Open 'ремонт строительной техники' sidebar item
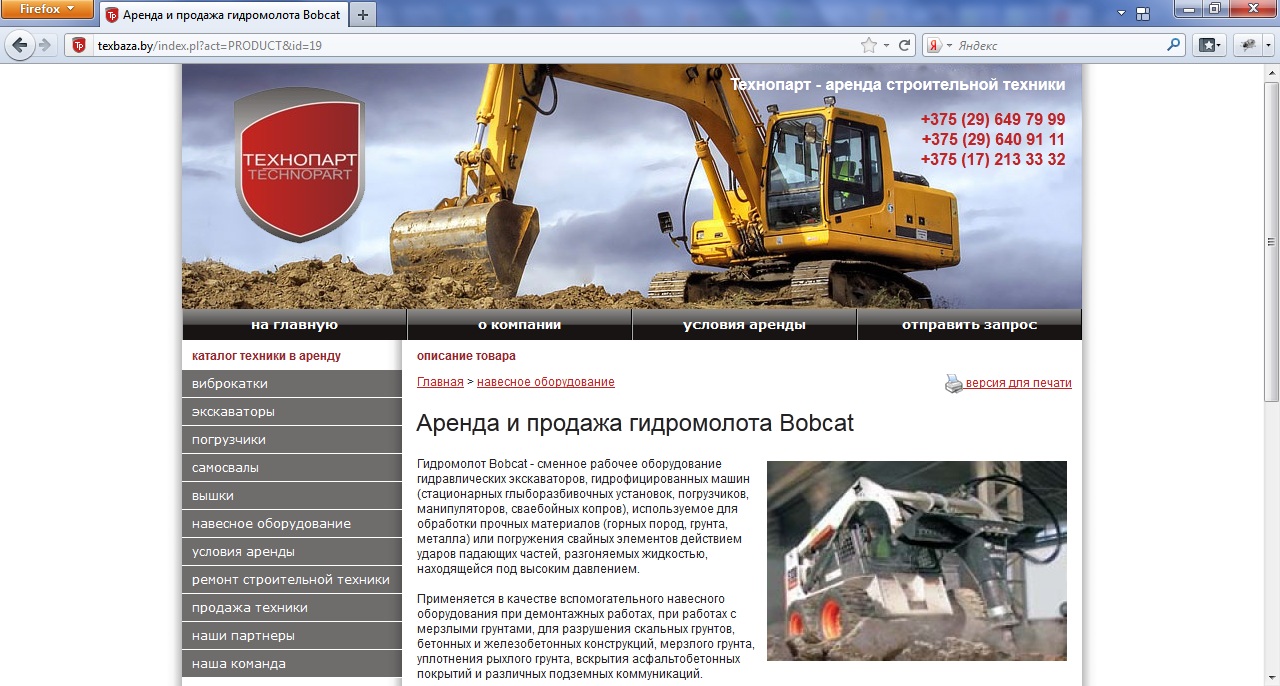Viewport: 1280px width, 686px height. pos(292,580)
